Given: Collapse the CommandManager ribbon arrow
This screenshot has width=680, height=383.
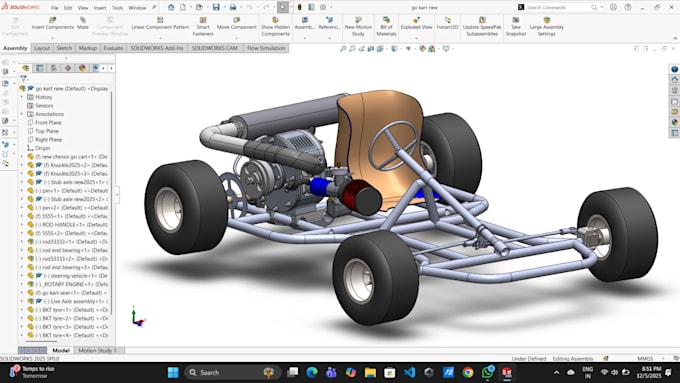Looking at the screenshot, I should pos(675,39).
